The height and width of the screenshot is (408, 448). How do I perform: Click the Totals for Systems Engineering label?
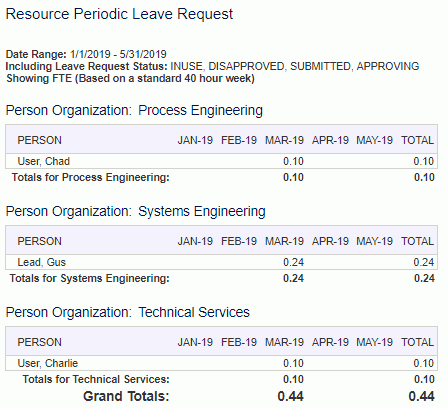coord(89,278)
